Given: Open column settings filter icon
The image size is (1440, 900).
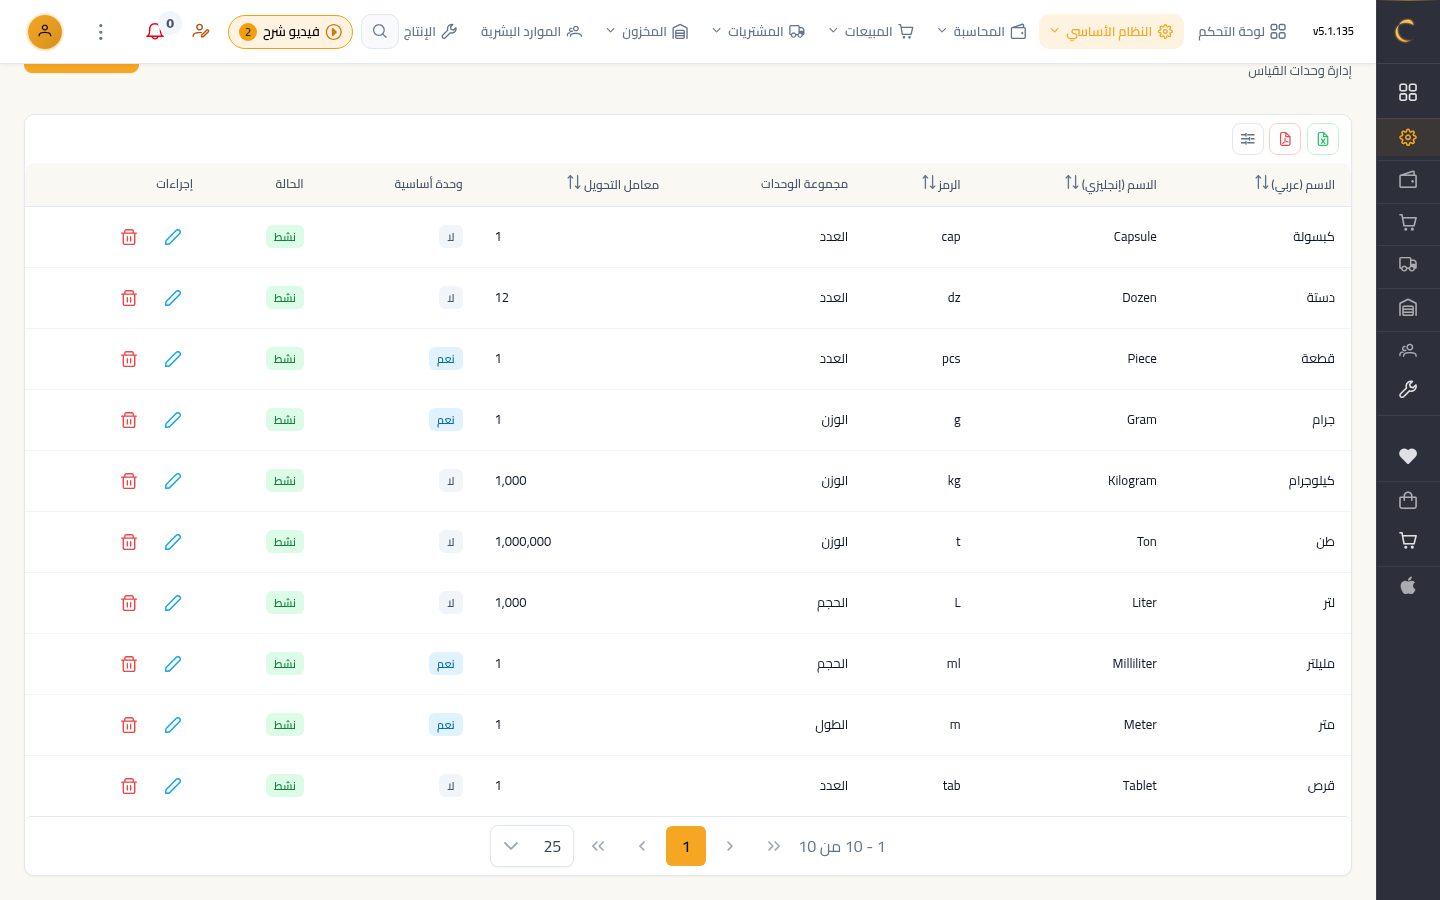Looking at the screenshot, I should pos(1248,139).
